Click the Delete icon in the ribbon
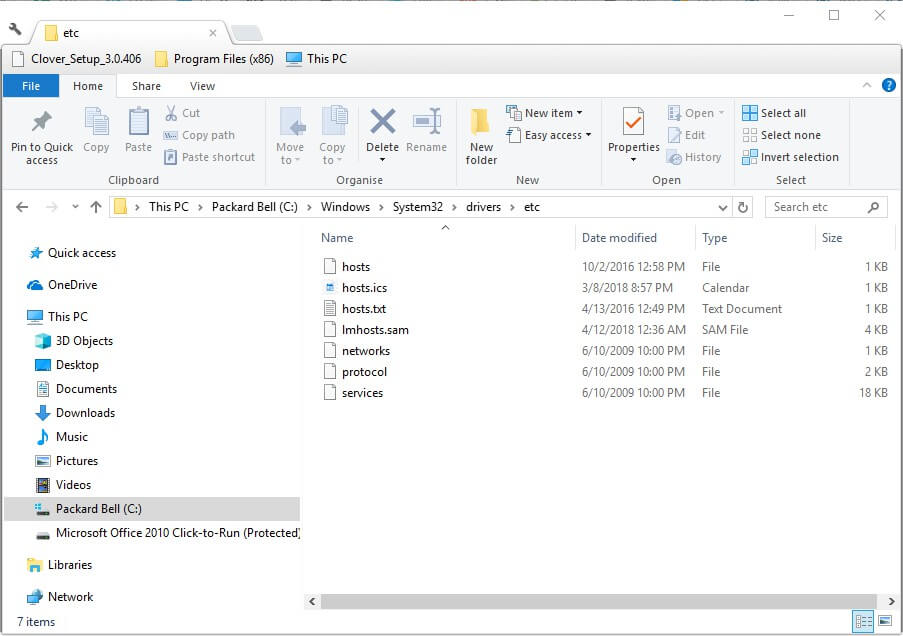This screenshot has height=636, width=903. 382,122
